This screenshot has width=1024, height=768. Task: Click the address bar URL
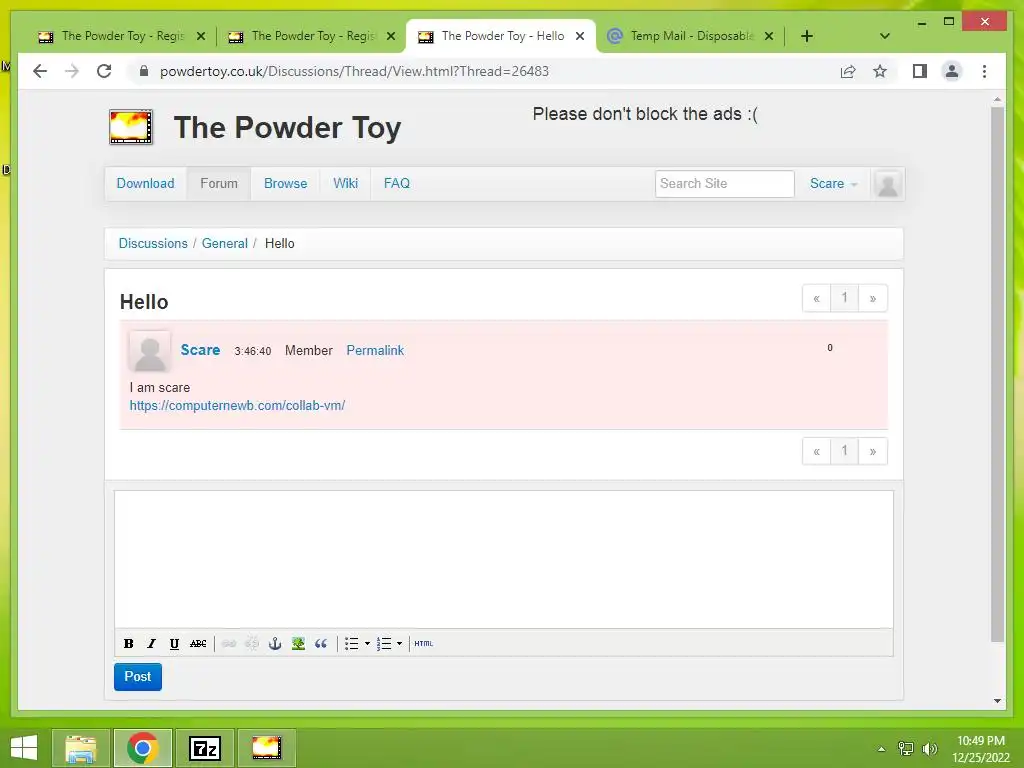click(354, 71)
